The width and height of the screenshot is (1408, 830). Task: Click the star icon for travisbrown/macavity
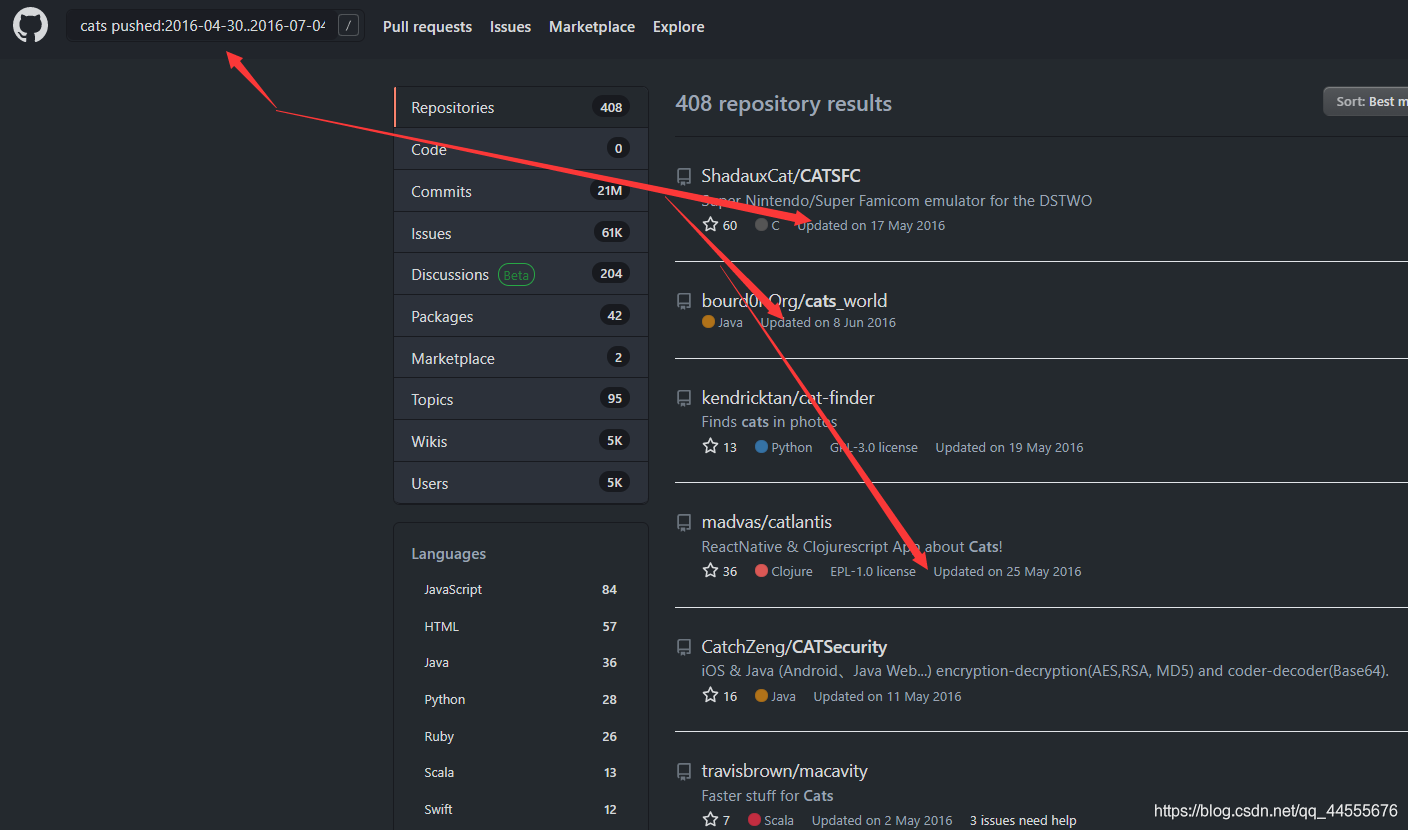pos(710,820)
